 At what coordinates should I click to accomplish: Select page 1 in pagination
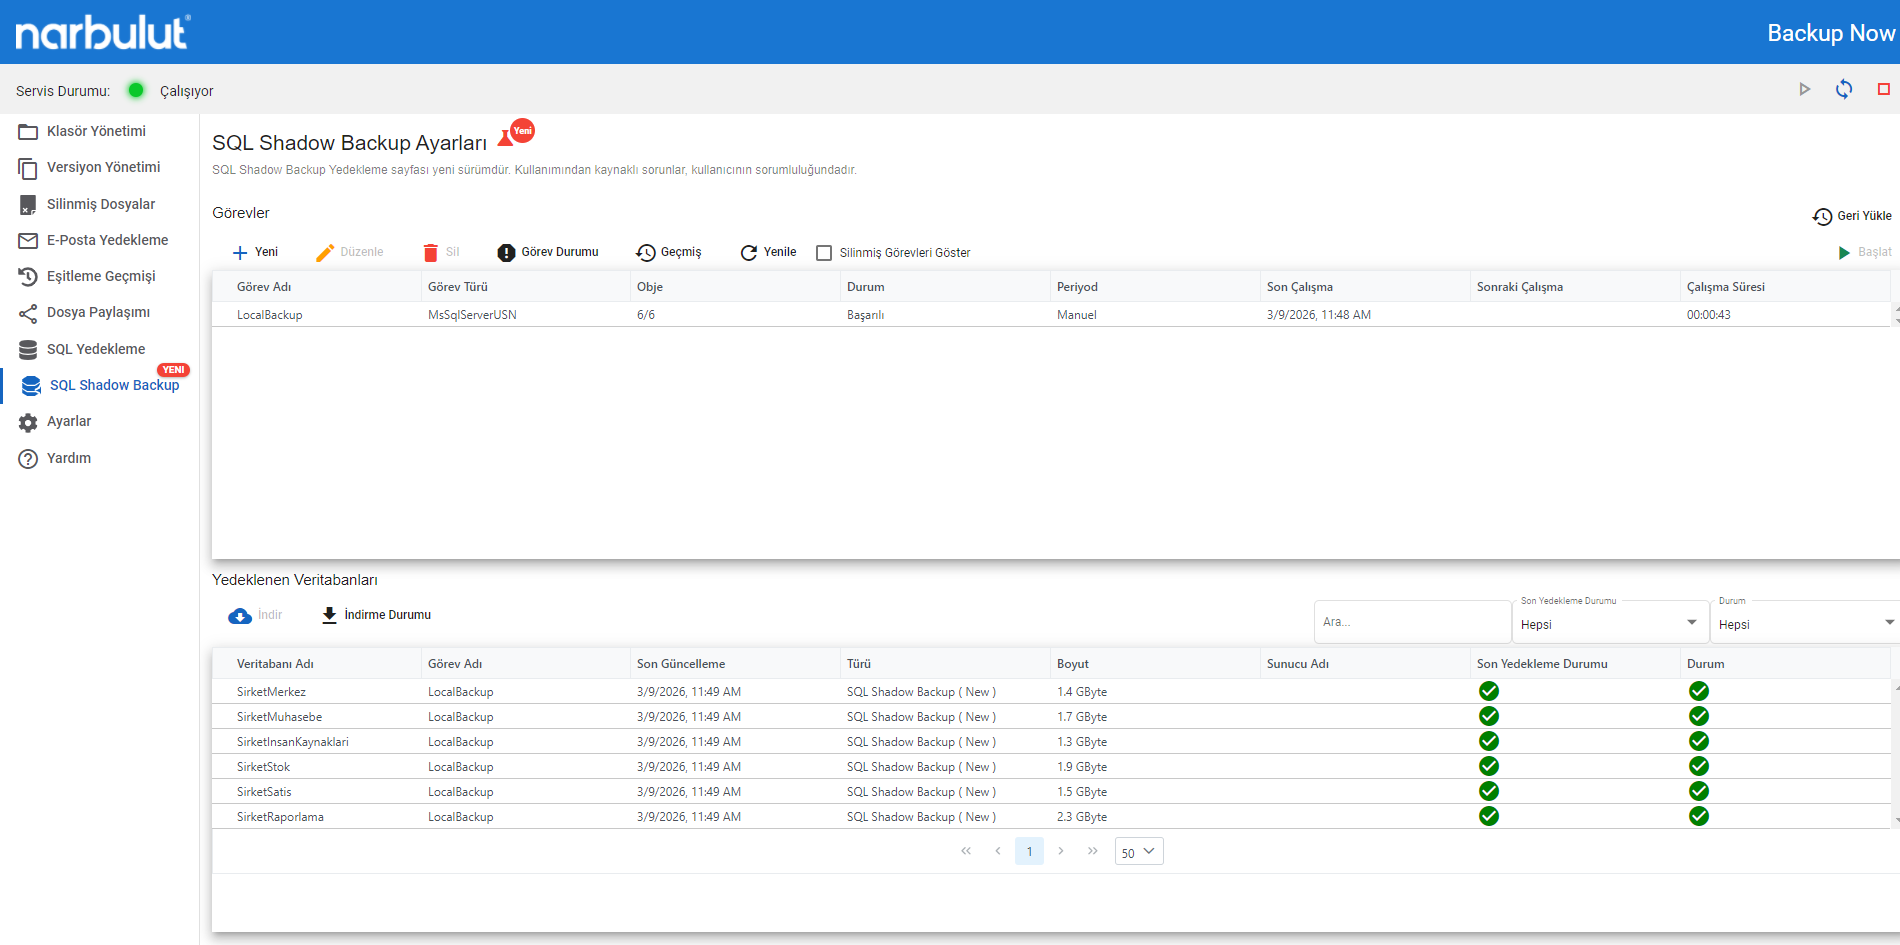1029,852
